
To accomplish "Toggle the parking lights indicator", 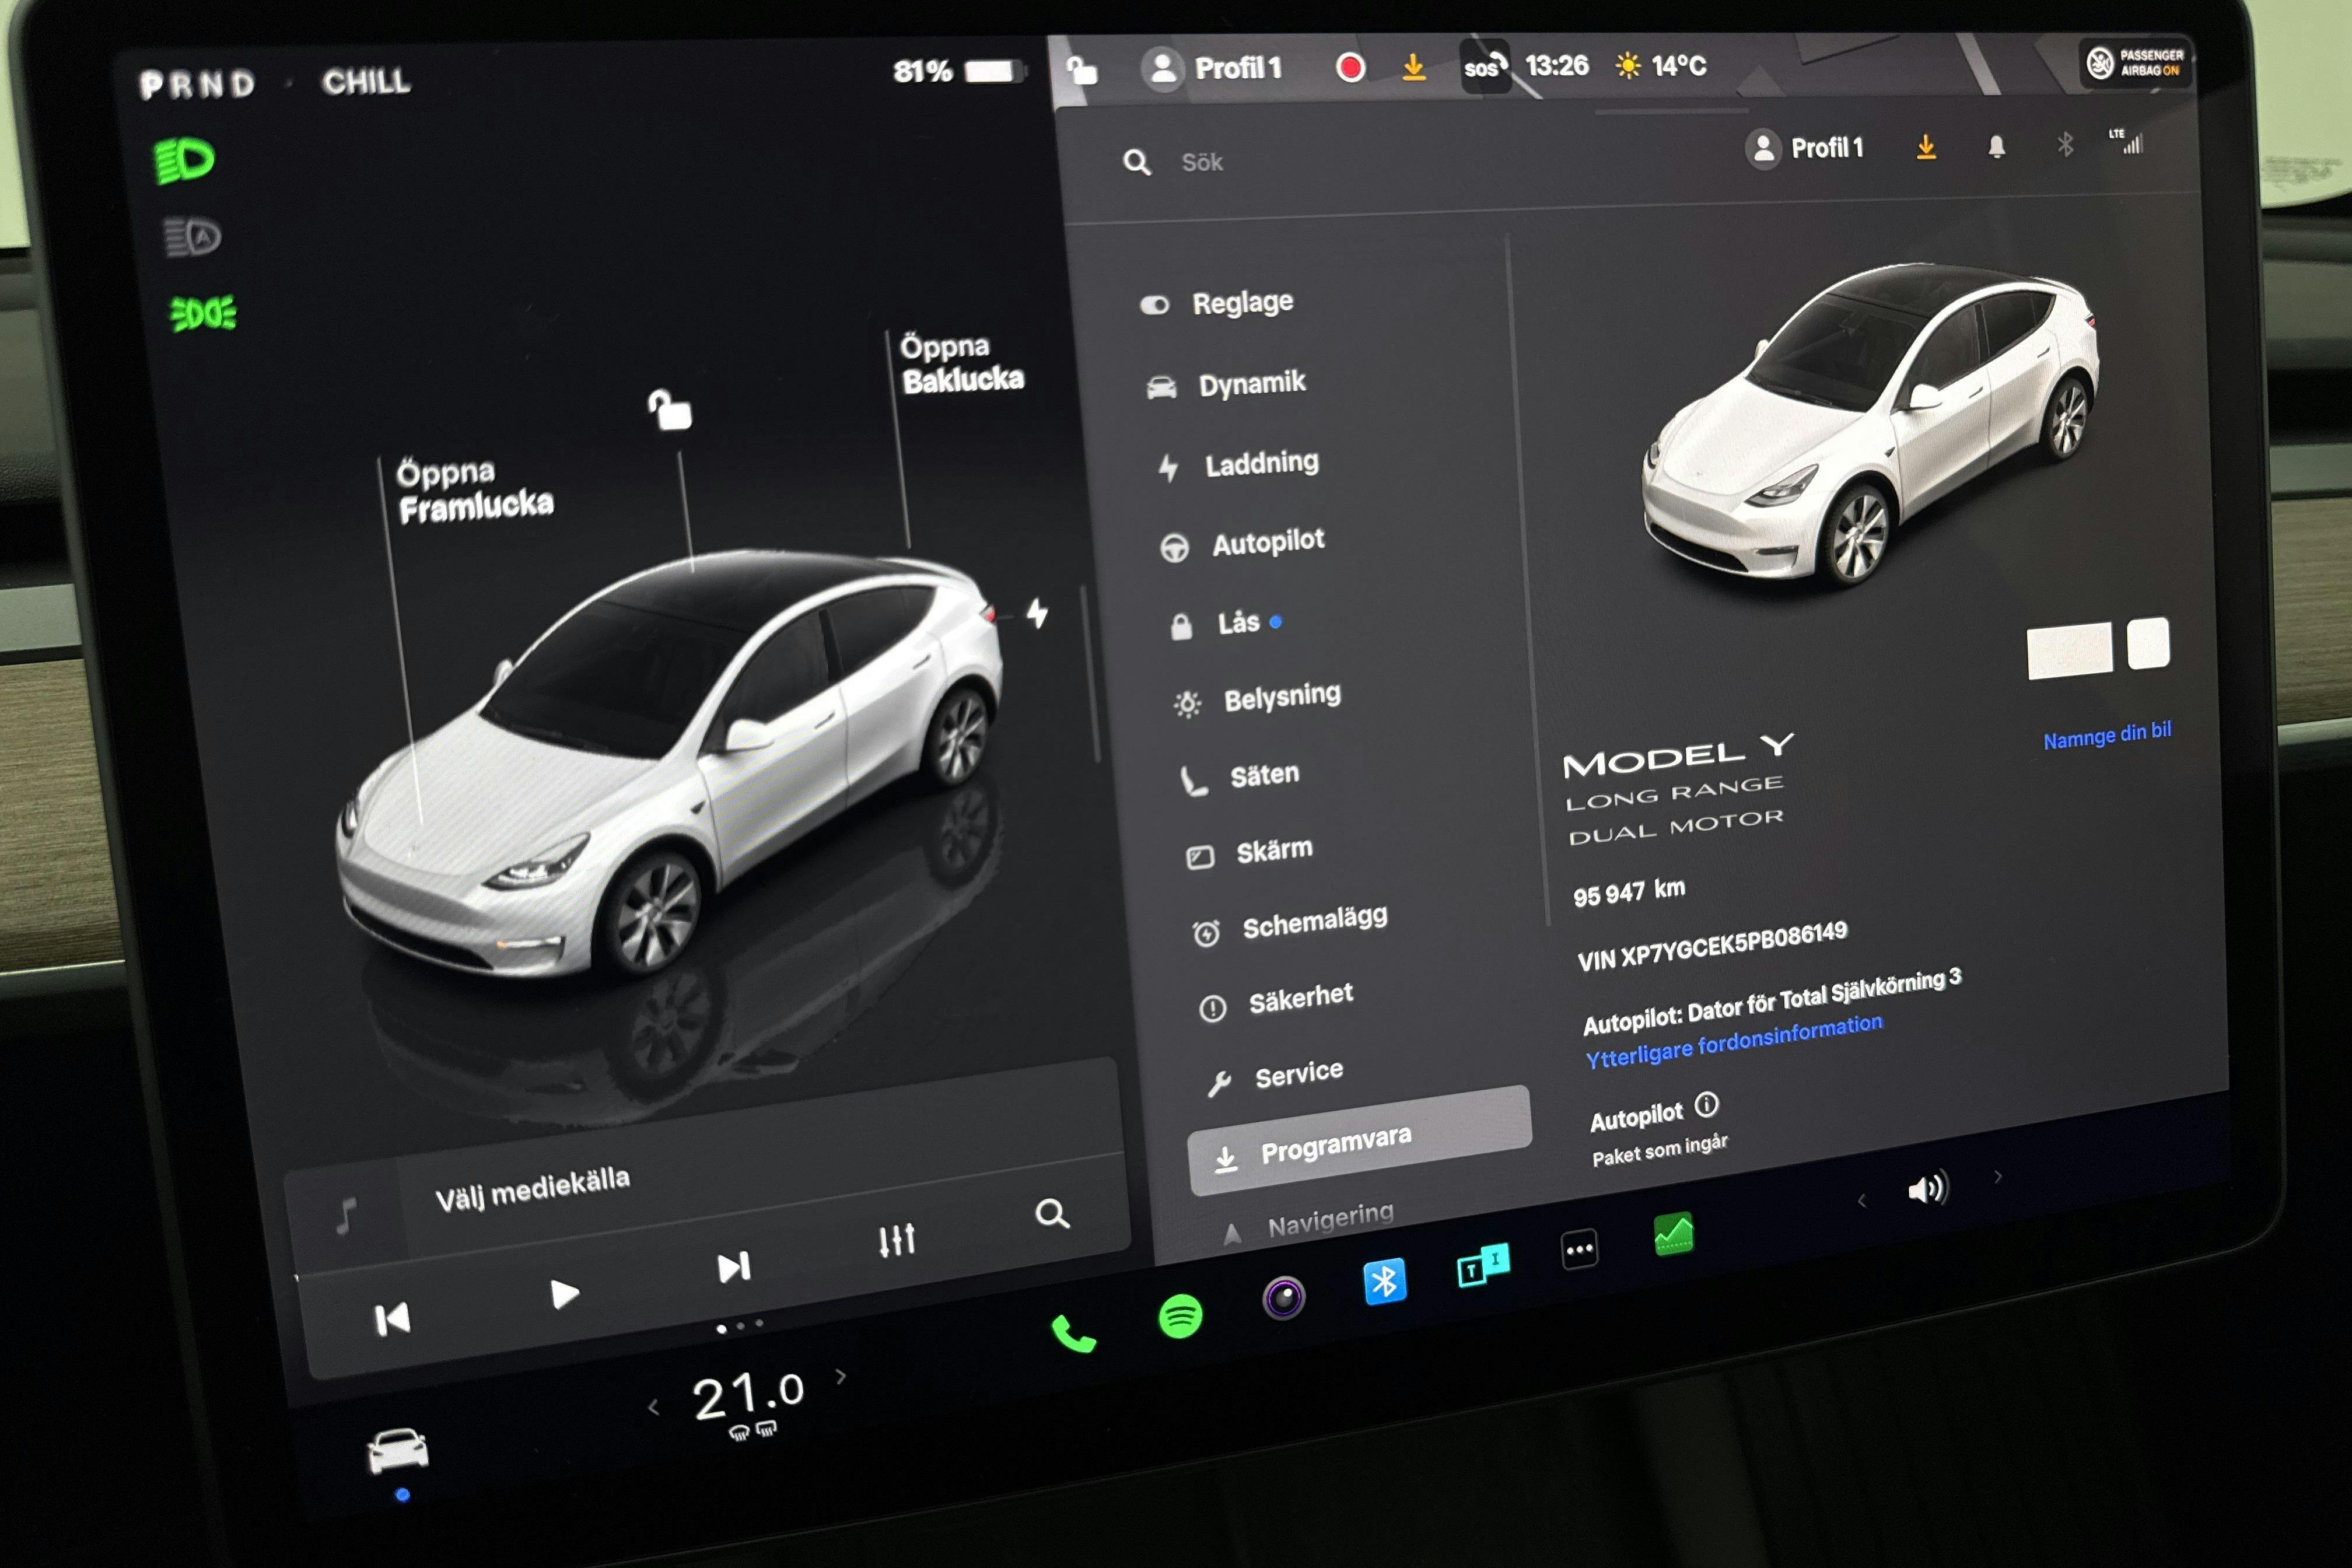I will [x=204, y=313].
